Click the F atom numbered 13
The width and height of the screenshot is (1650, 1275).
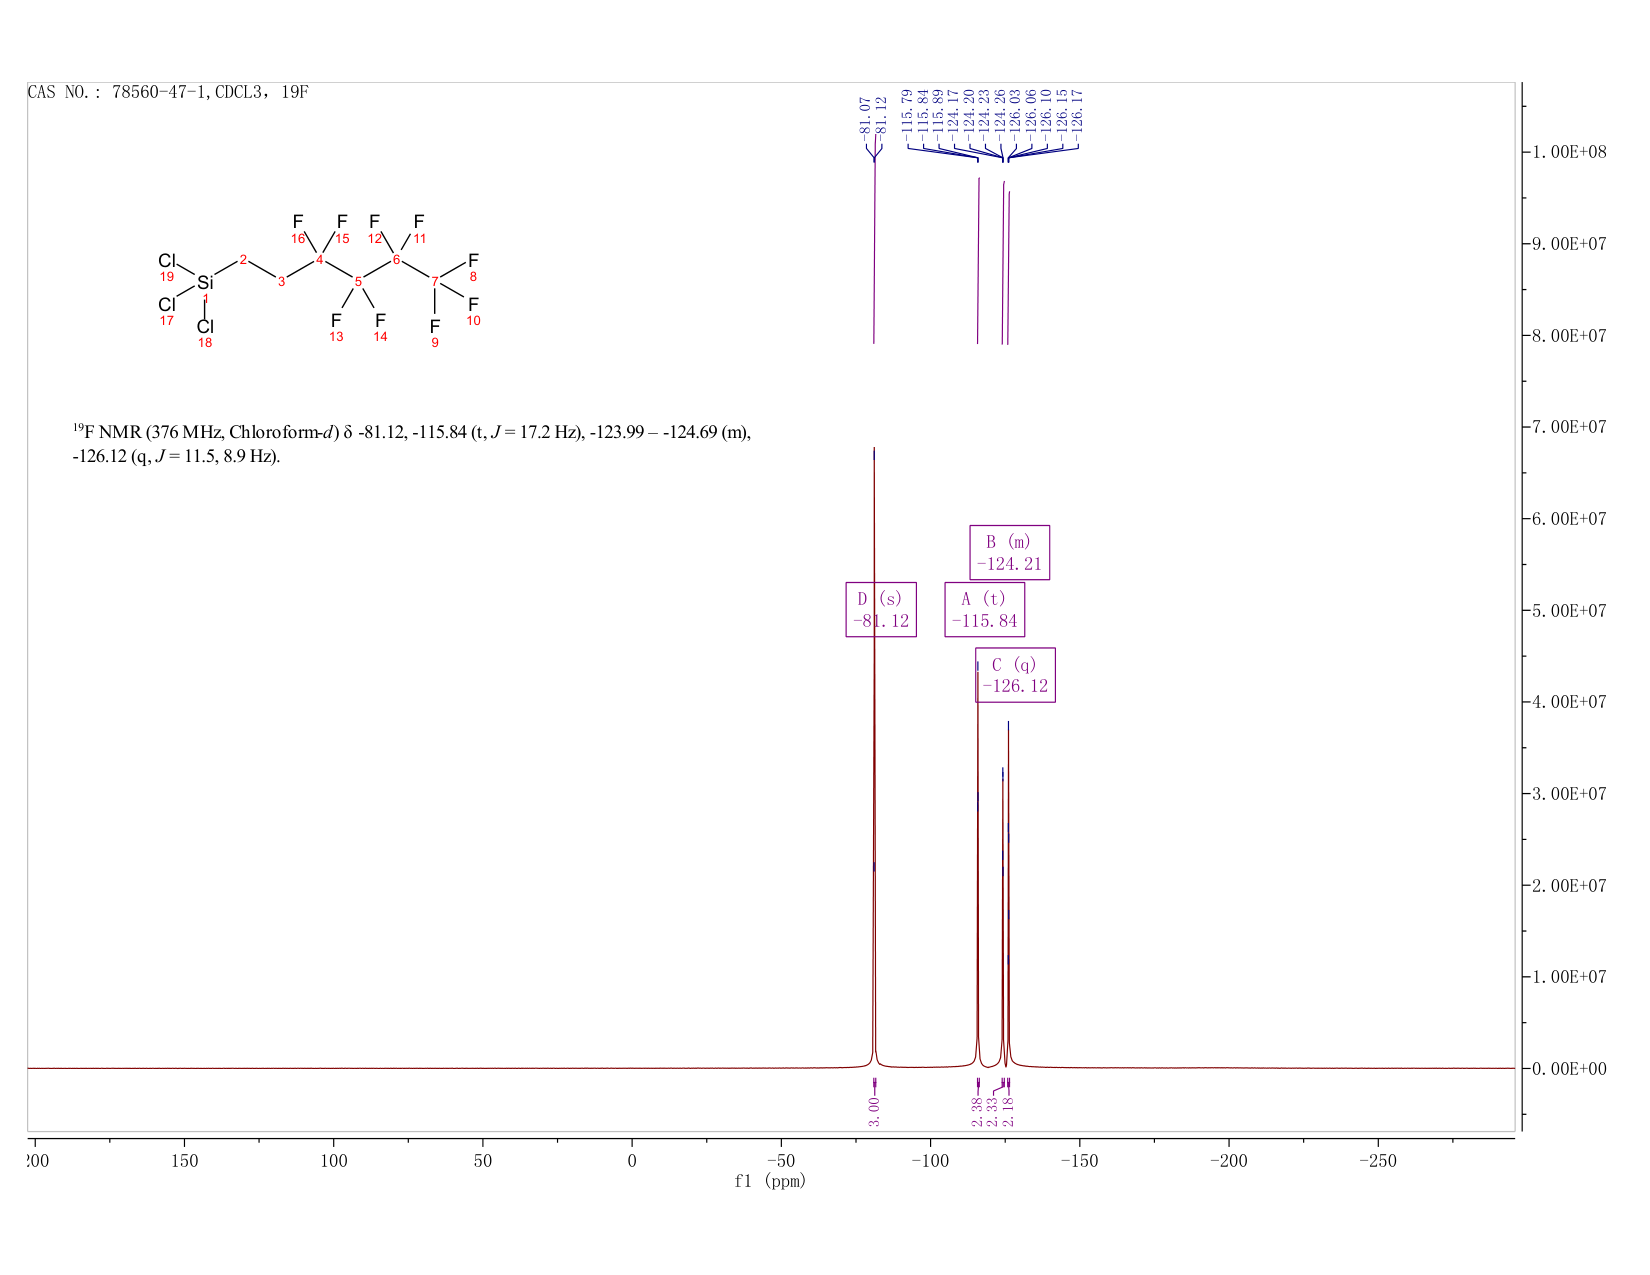(x=336, y=321)
